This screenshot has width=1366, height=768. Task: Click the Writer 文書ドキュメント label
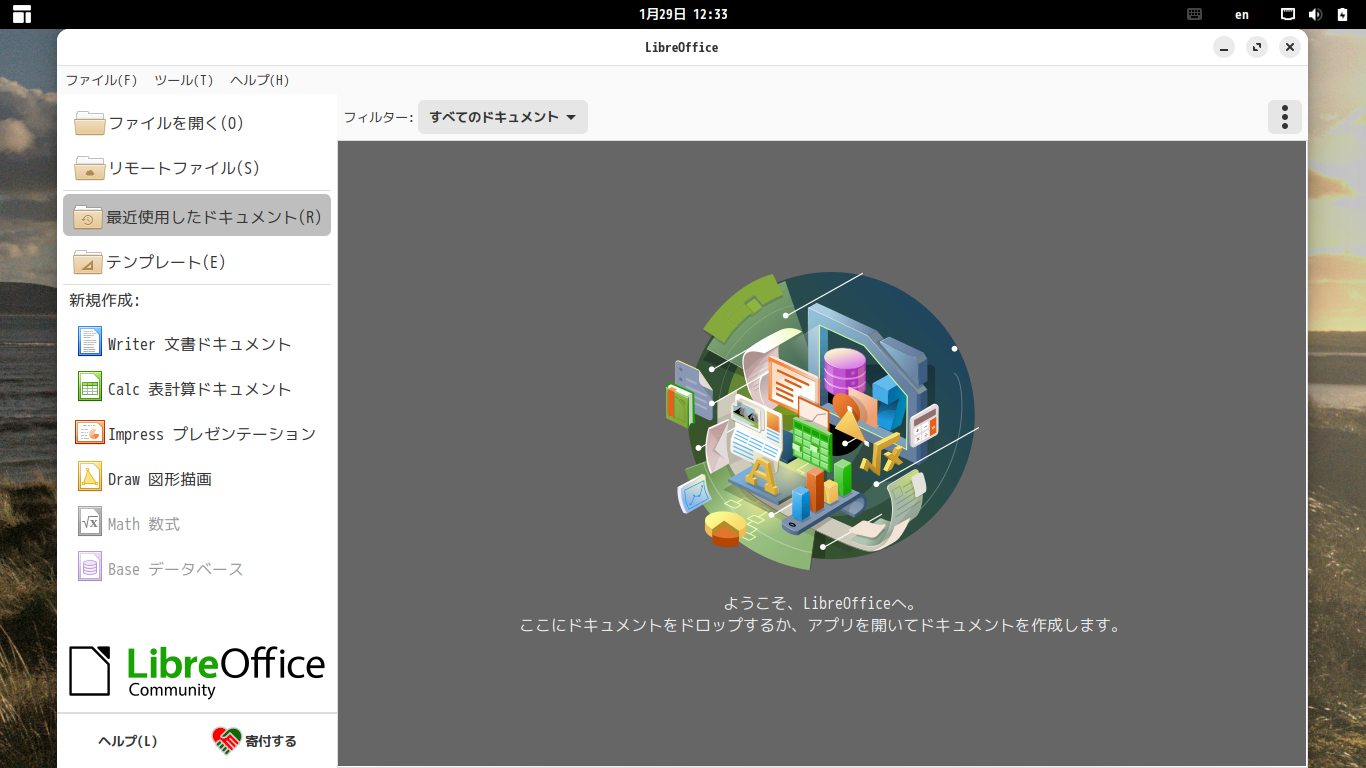coord(199,344)
